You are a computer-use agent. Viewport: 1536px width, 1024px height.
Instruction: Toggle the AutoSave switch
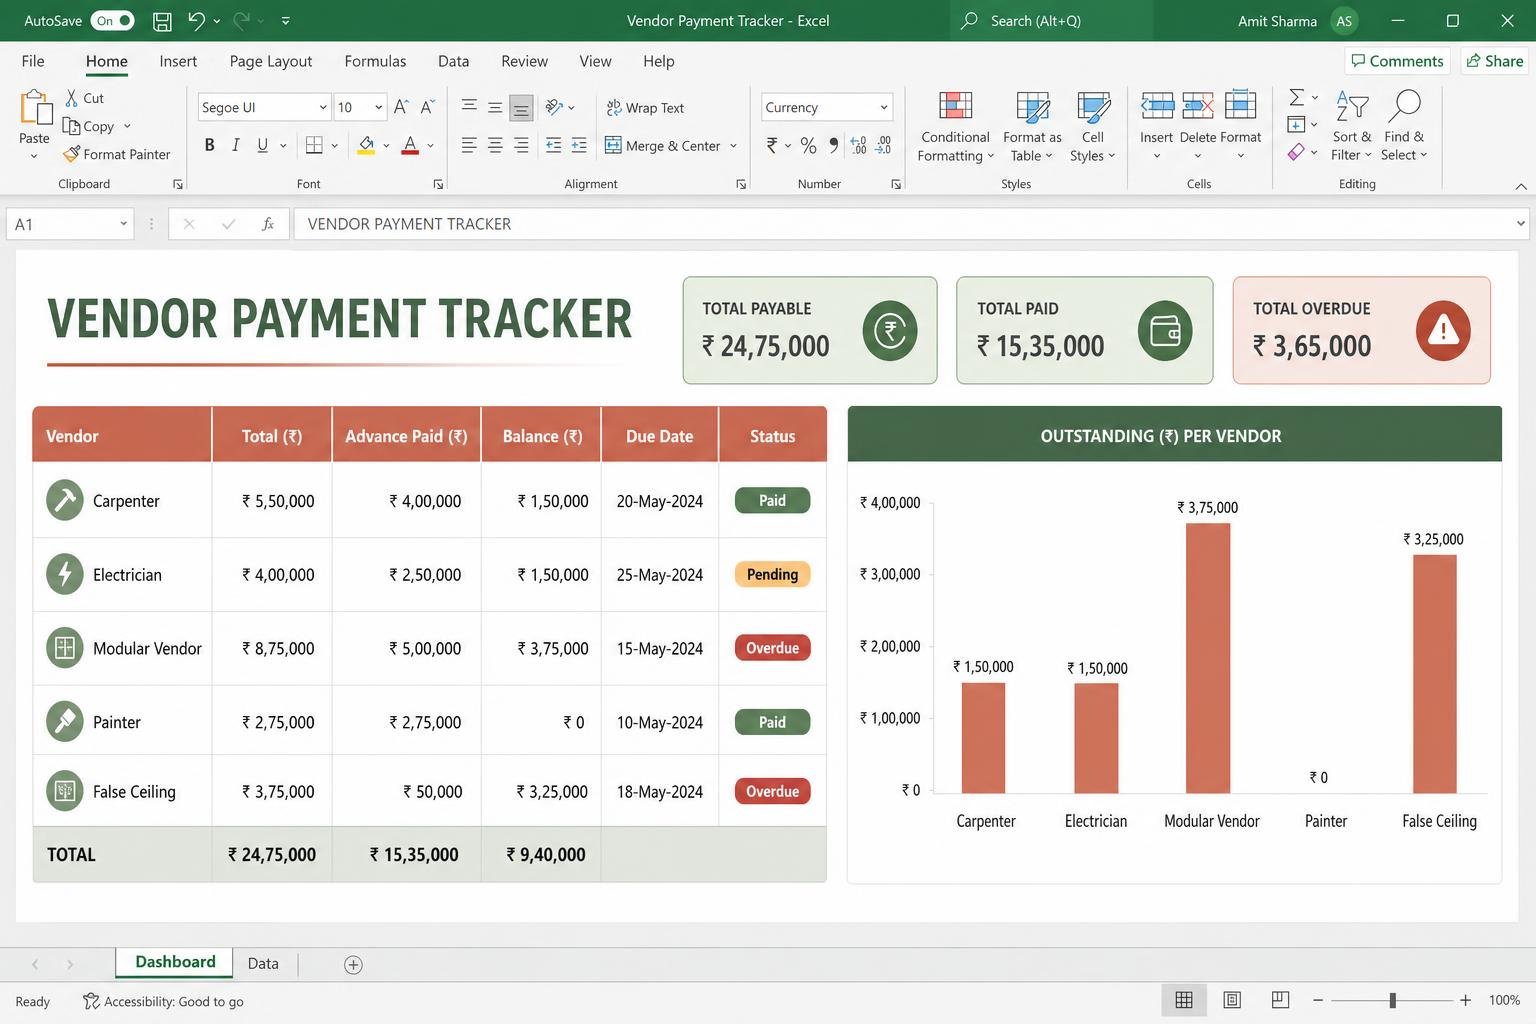pos(112,20)
